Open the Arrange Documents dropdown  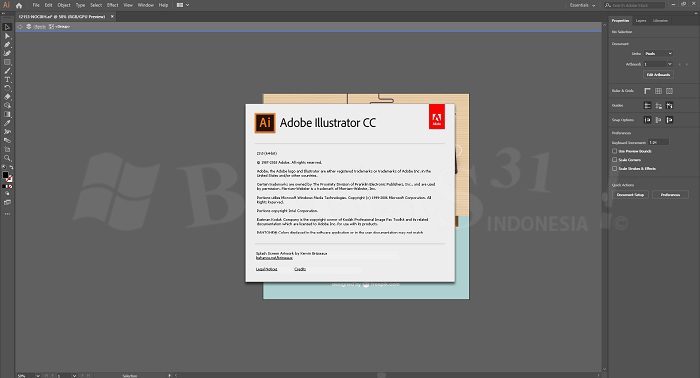[x=183, y=5]
